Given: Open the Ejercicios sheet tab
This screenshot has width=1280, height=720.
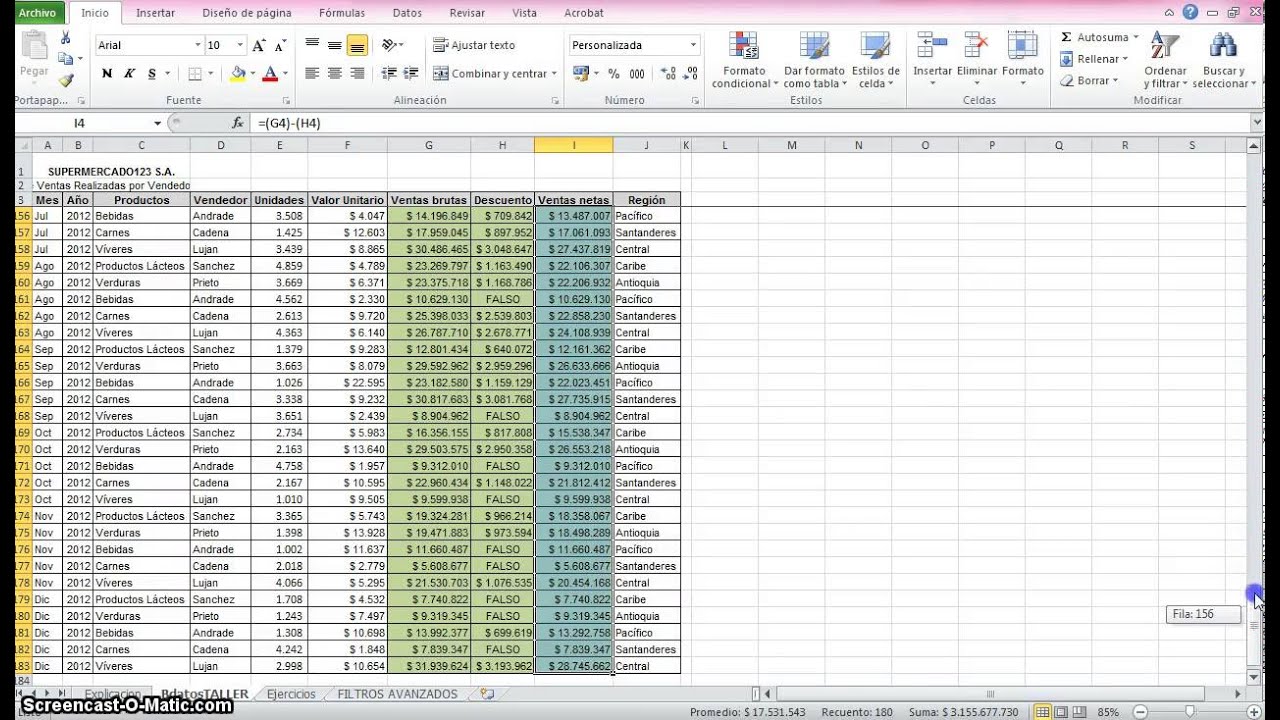Looking at the screenshot, I should click(x=291, y=694).
